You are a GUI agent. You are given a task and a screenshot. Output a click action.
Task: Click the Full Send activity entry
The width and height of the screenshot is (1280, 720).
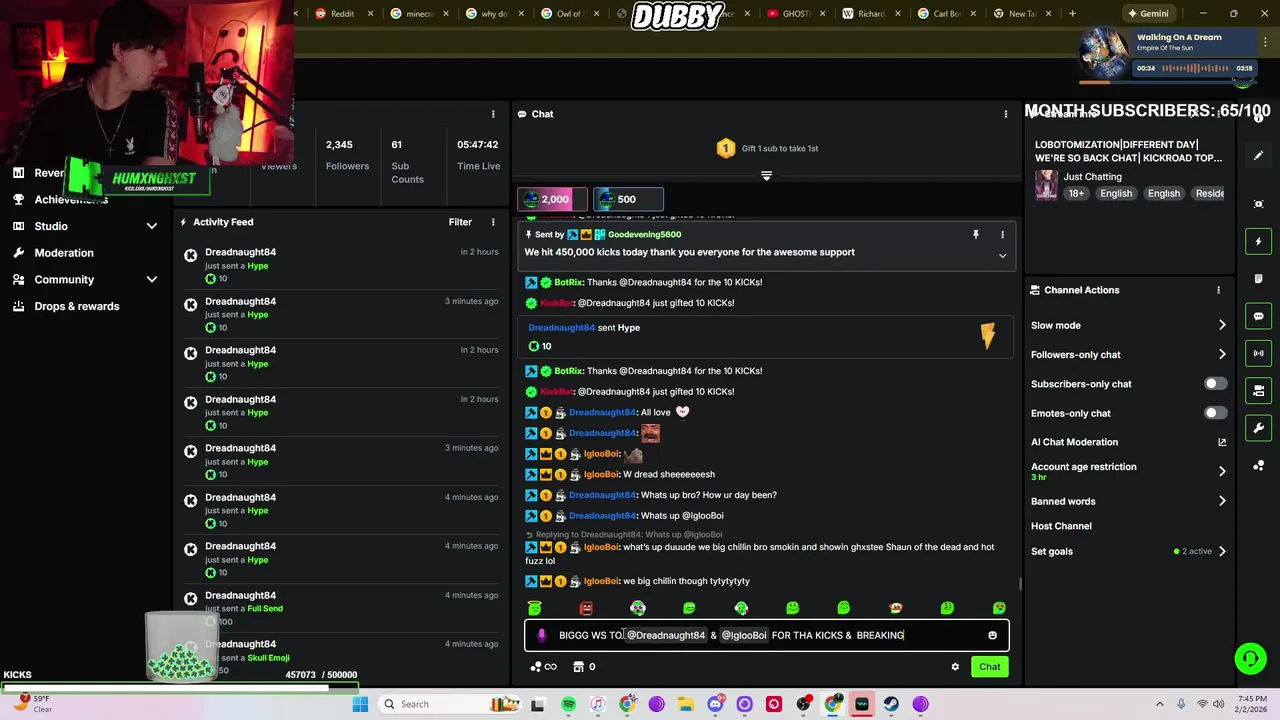(x=341, y=608)
